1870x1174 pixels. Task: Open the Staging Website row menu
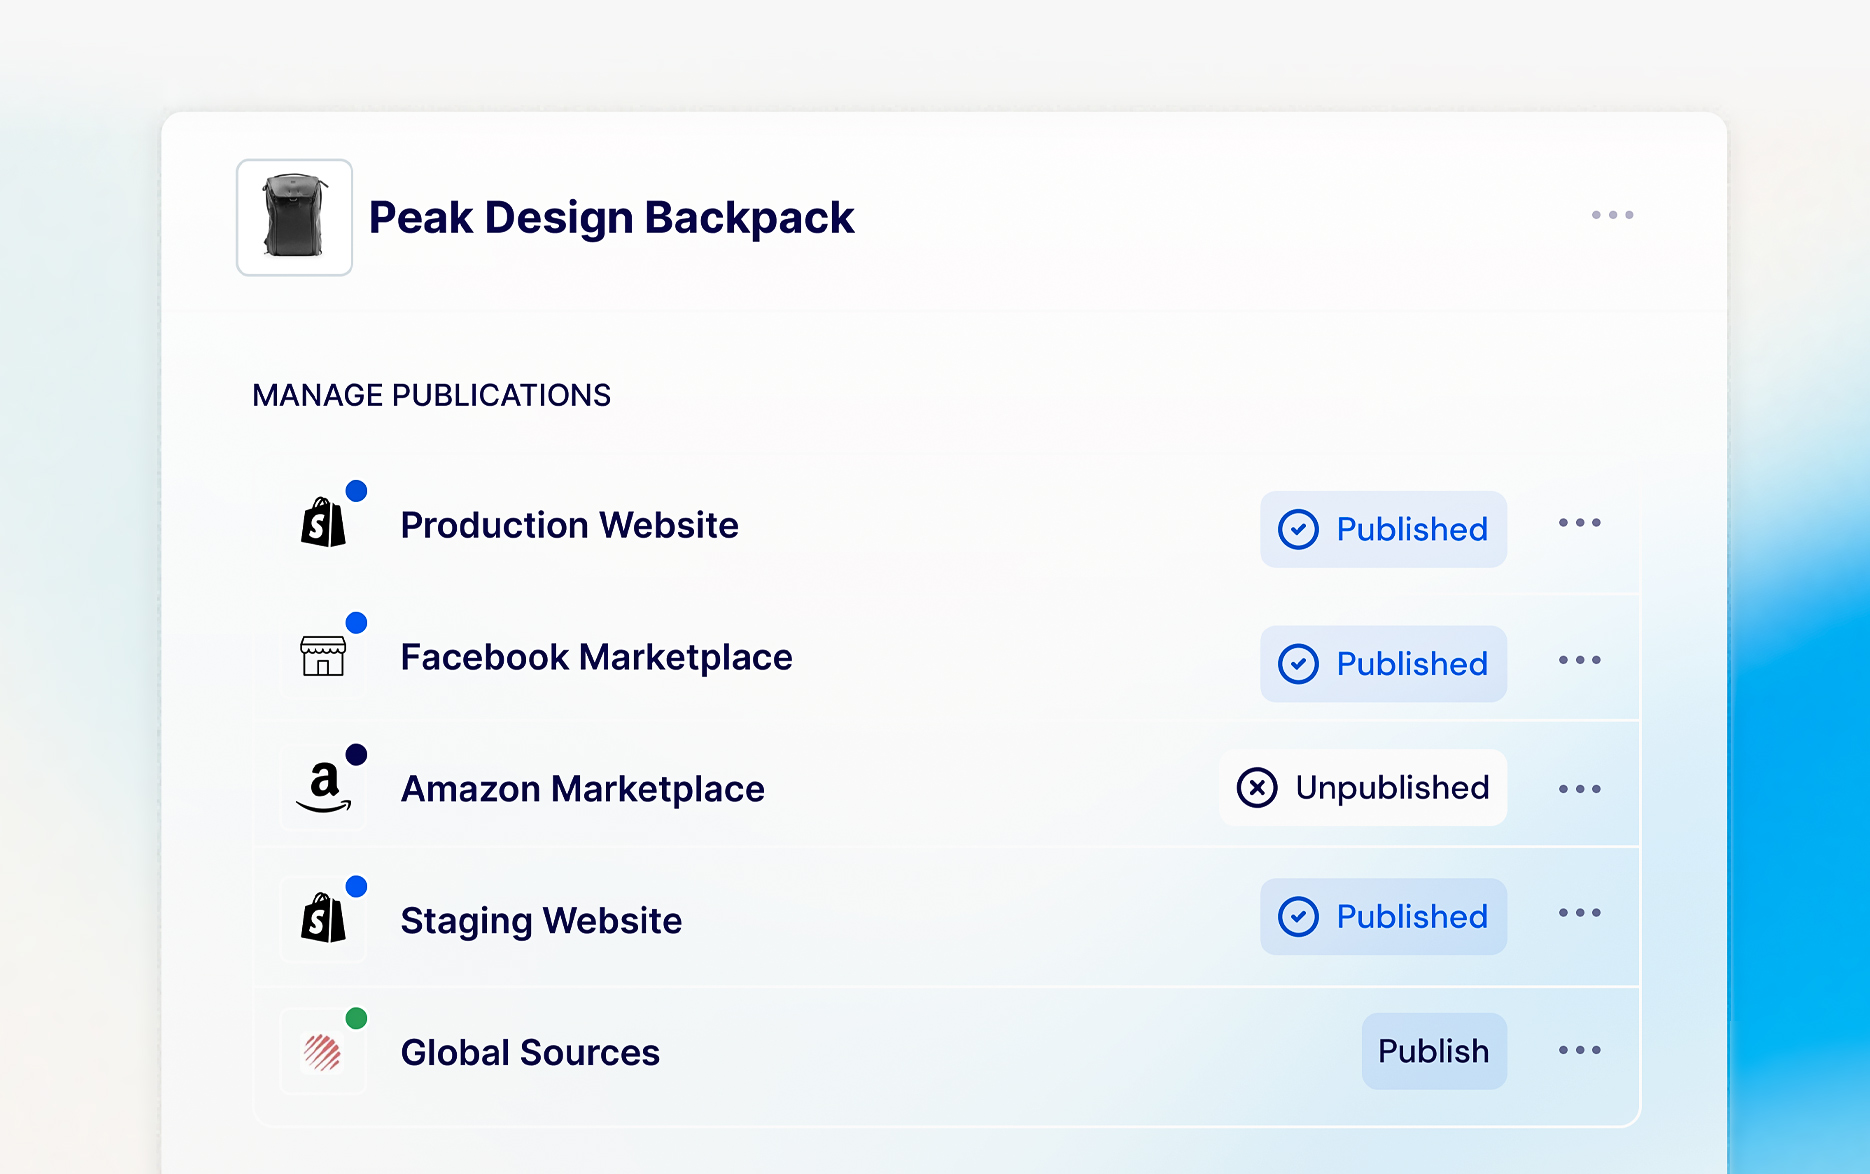(1578, 914)
